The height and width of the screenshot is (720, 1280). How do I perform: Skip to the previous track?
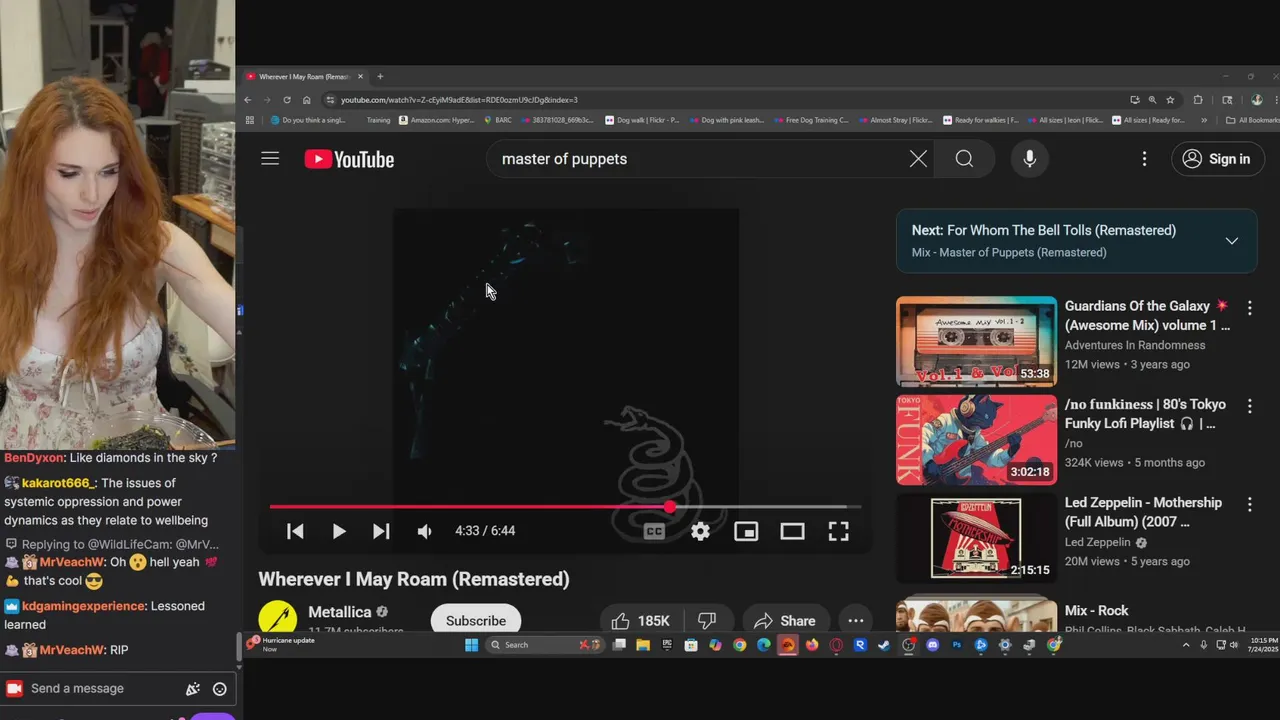pos(295,531)
